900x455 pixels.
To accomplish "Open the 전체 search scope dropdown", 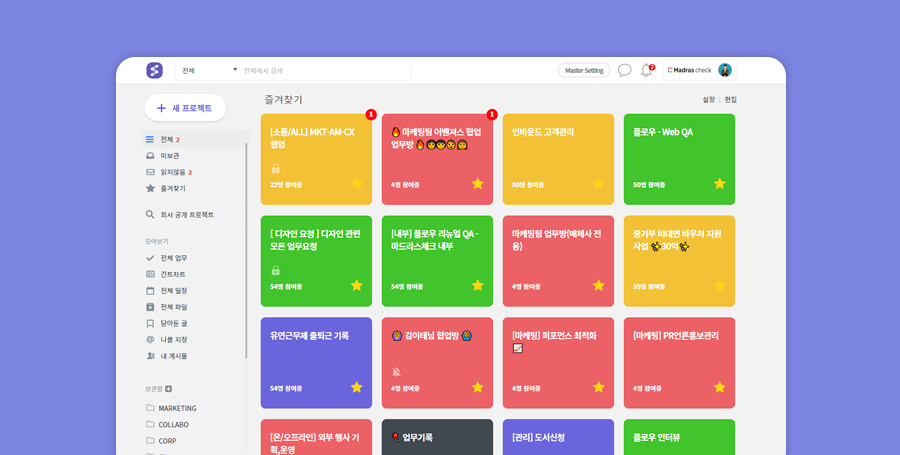I will [x=210, y=70].
